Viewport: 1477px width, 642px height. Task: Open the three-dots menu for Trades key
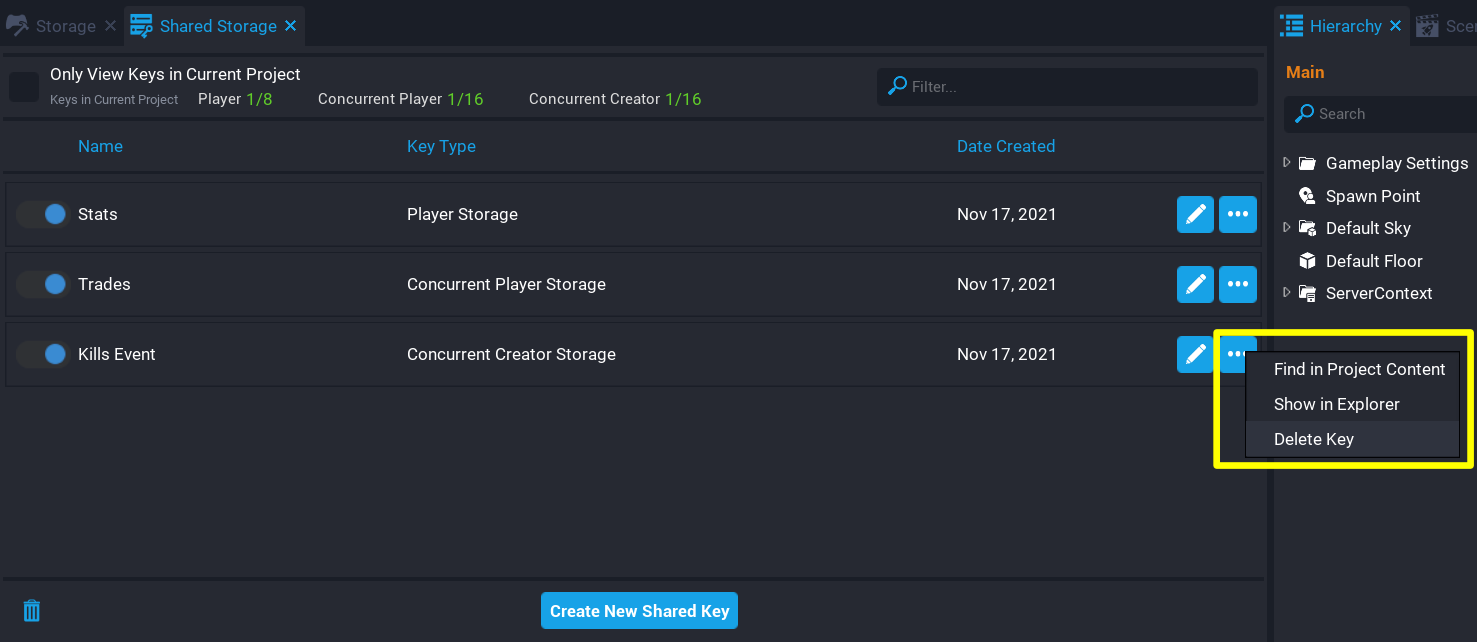tap(1238, 284)
